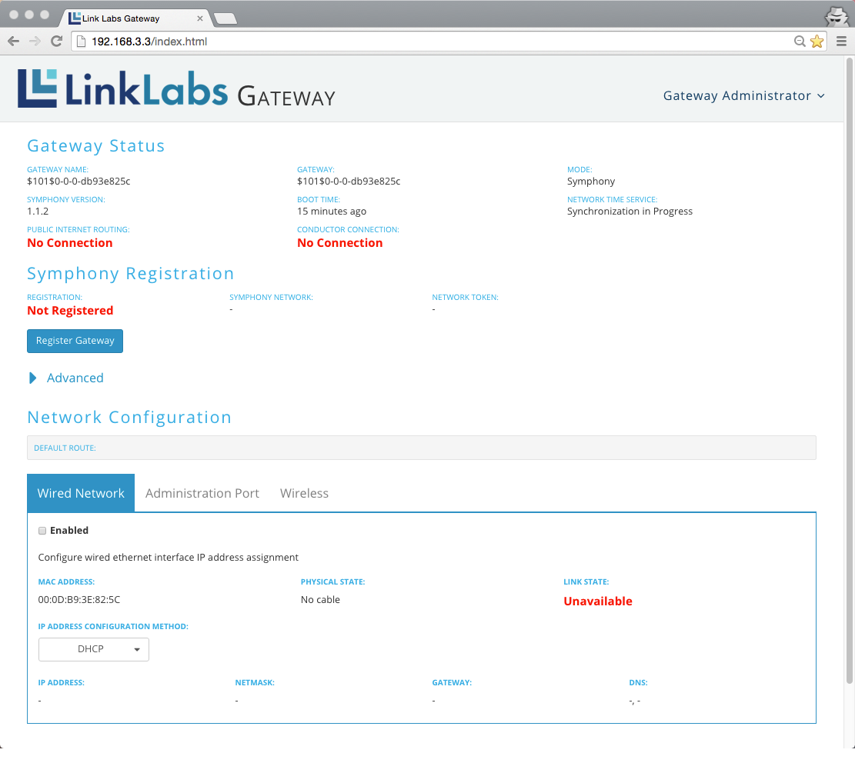Viewport: 855px width, 783px height.
Task: Click the browser forward arrow
Action: click(34, 41)
